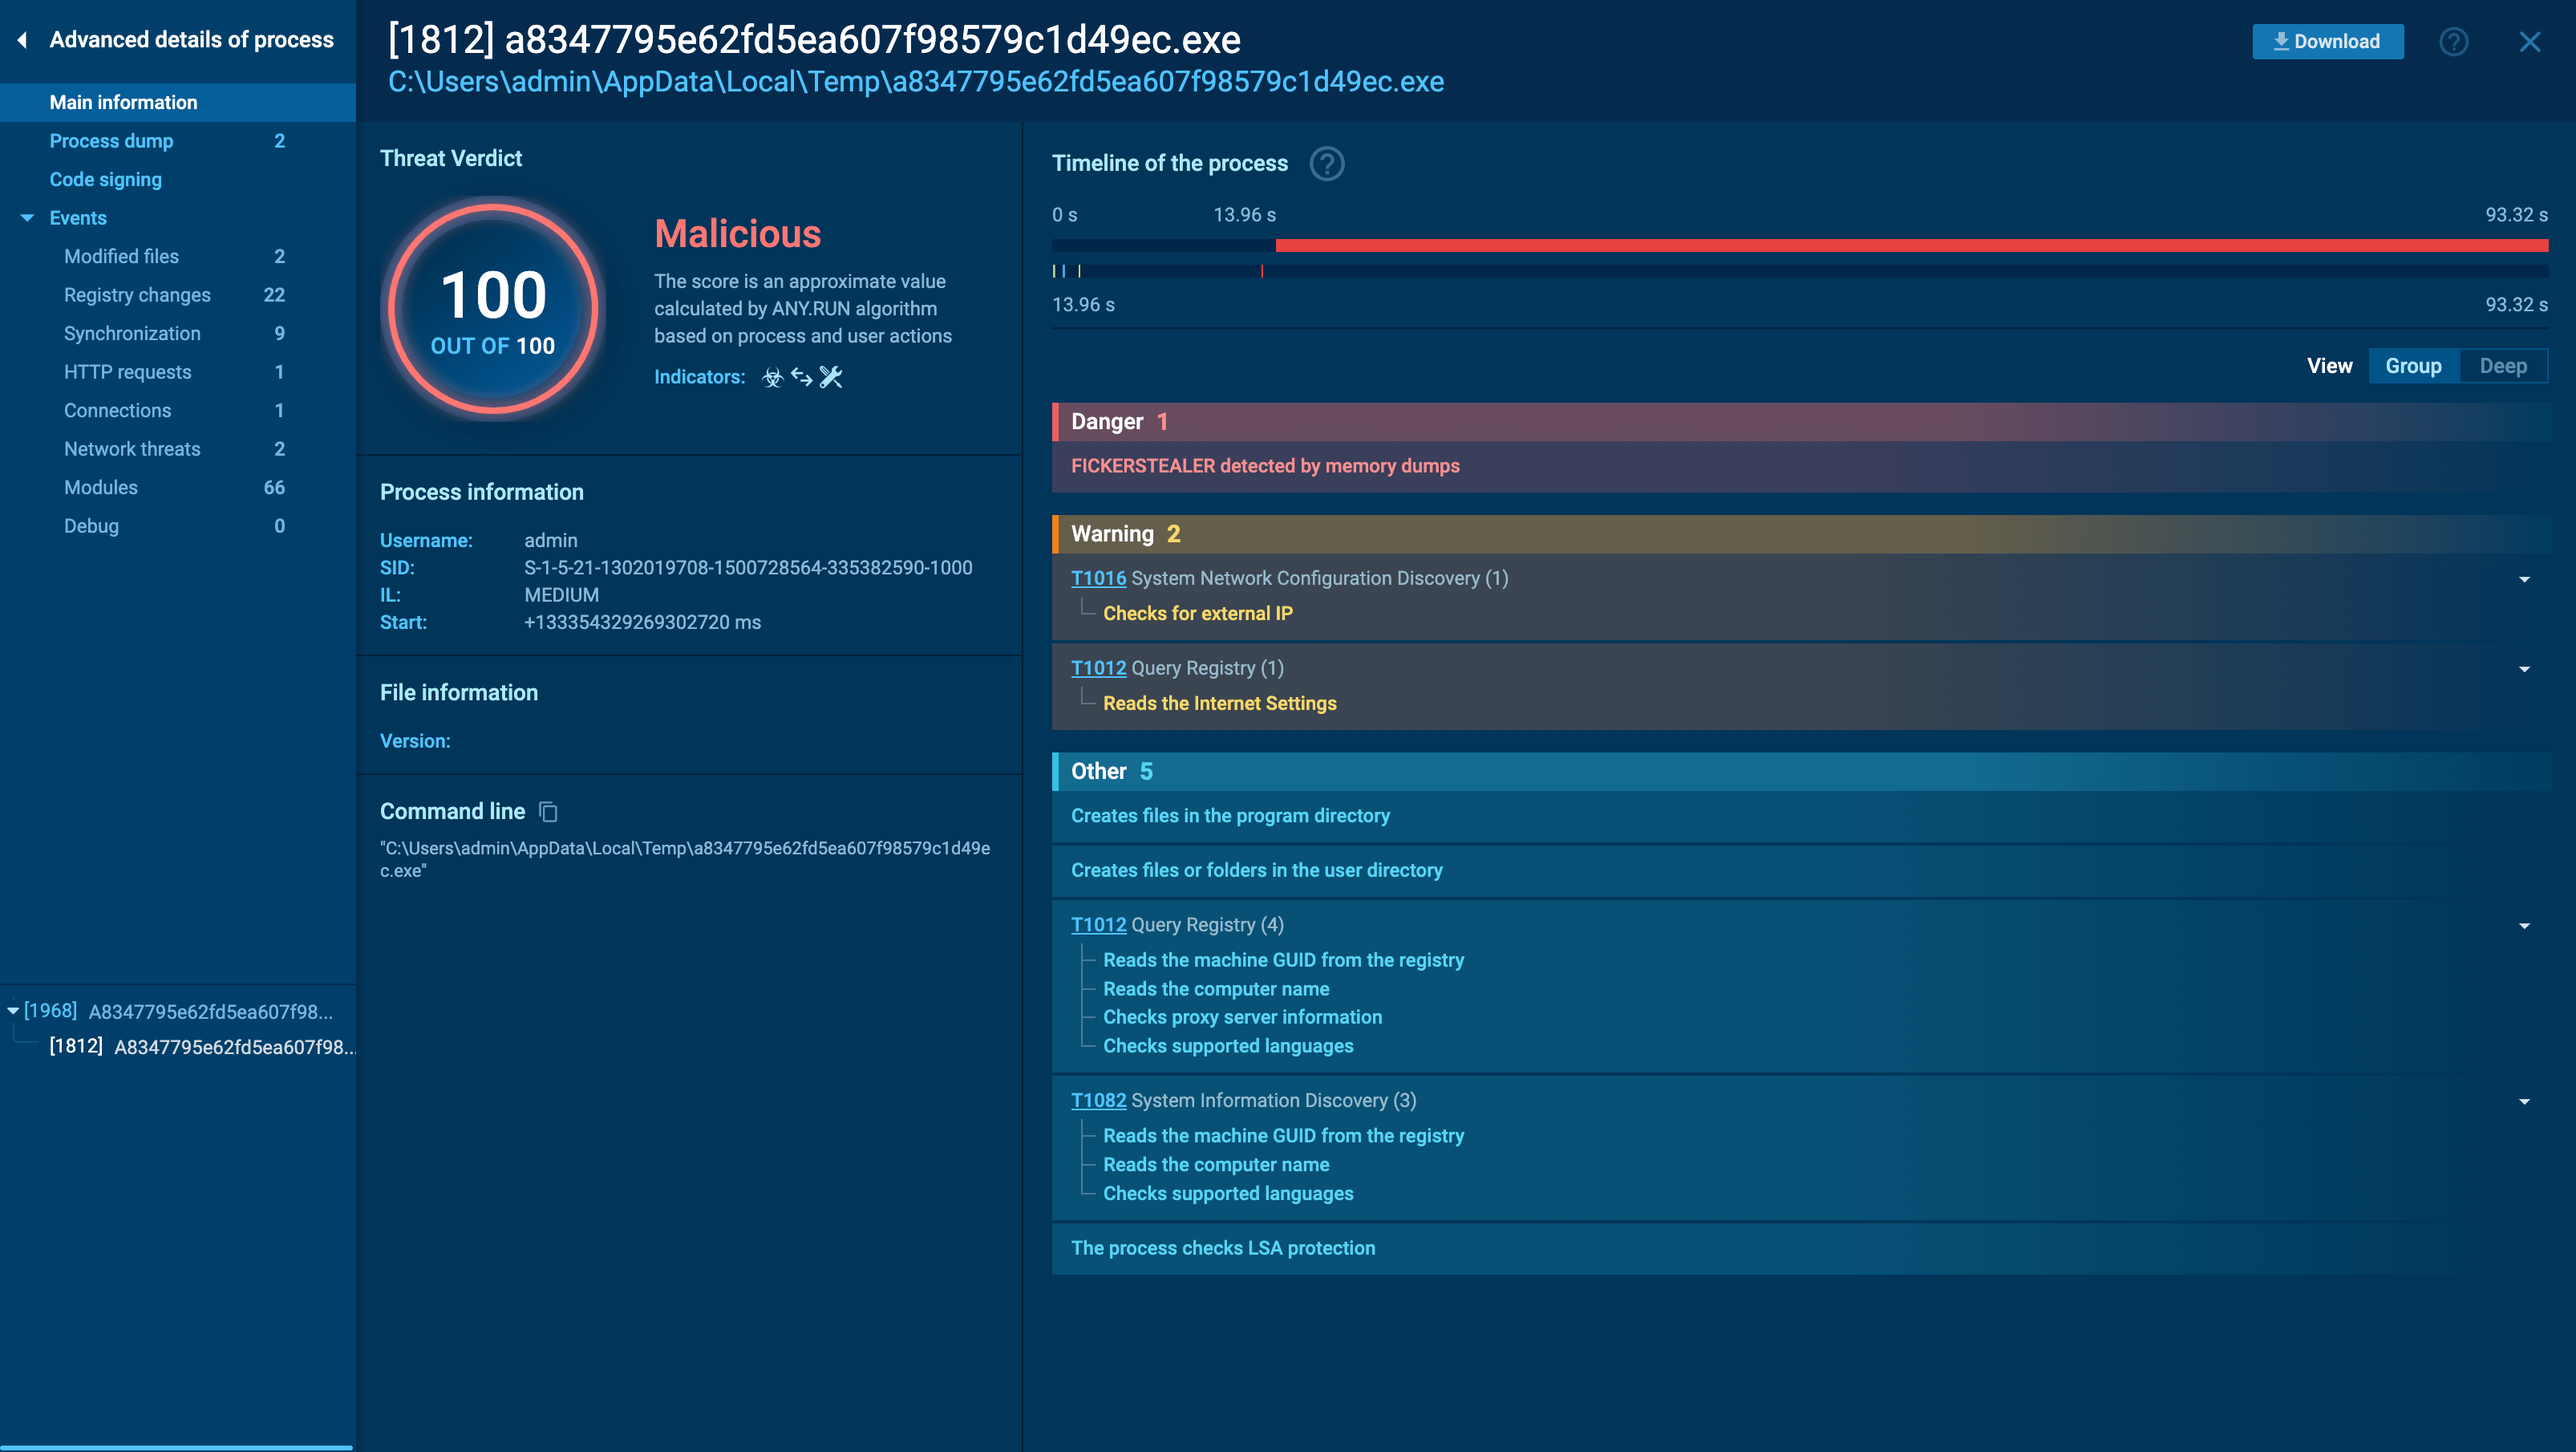Click the network arrows indicator icon

(801, 377)
